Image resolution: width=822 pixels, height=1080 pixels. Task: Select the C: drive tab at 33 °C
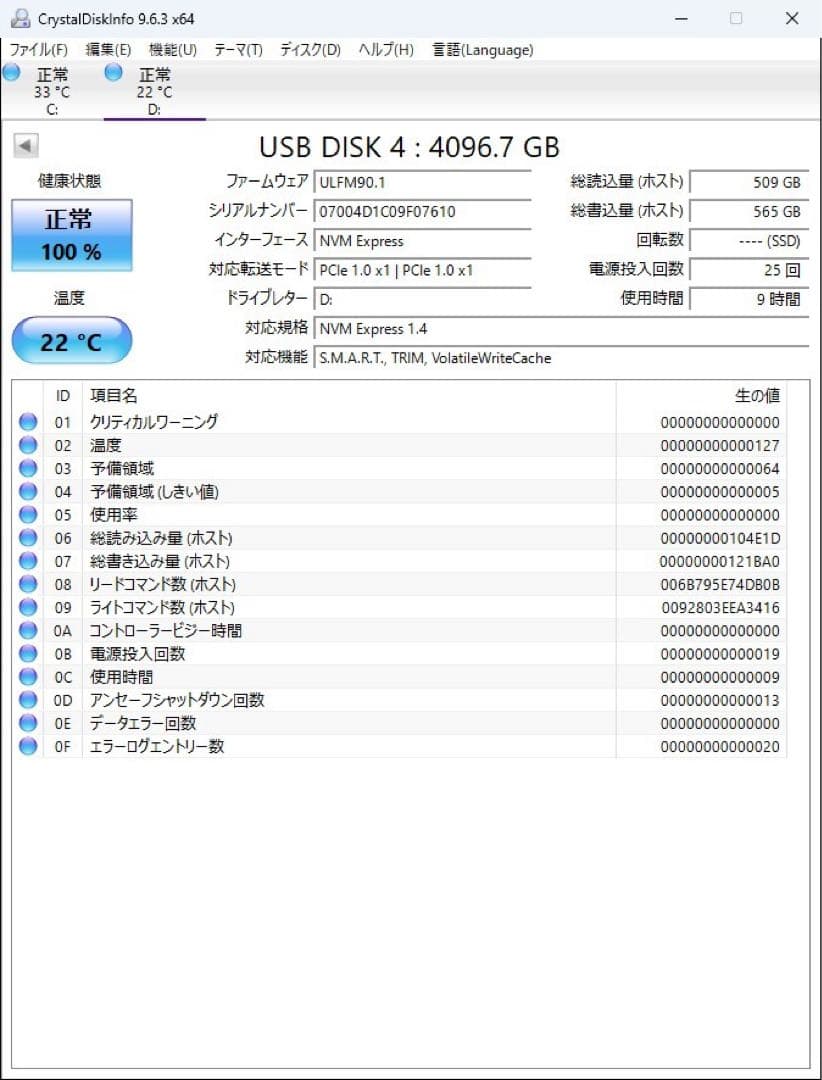coord(52,91)
